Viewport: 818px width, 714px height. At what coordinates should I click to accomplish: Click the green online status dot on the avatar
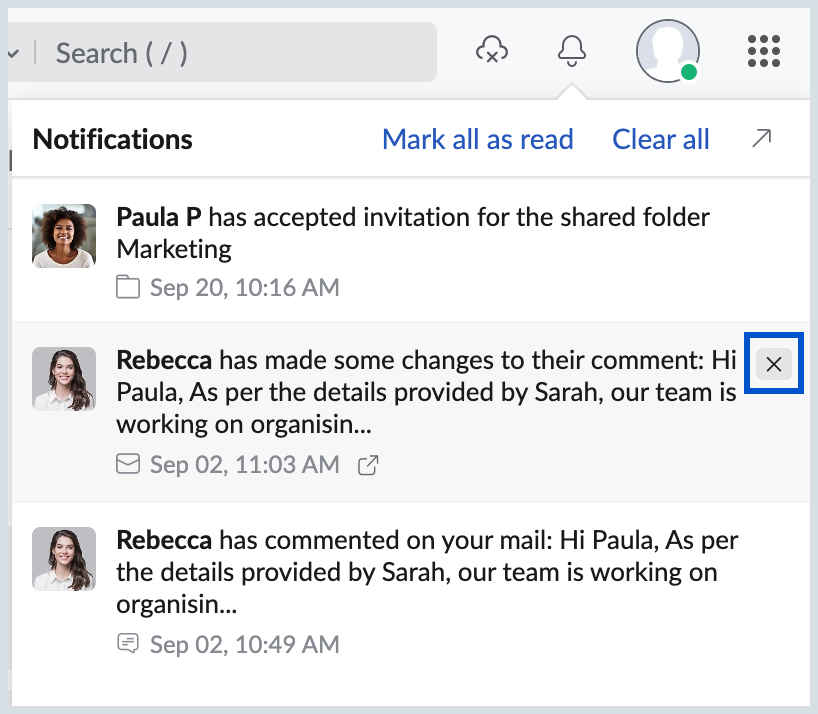tap(689, 73)
